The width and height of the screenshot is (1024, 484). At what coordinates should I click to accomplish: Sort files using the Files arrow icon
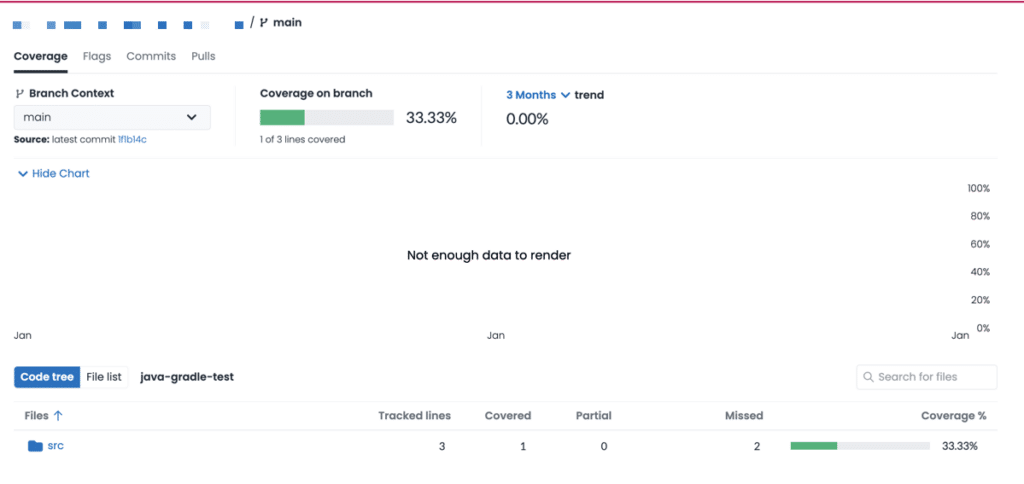point(58,415)
